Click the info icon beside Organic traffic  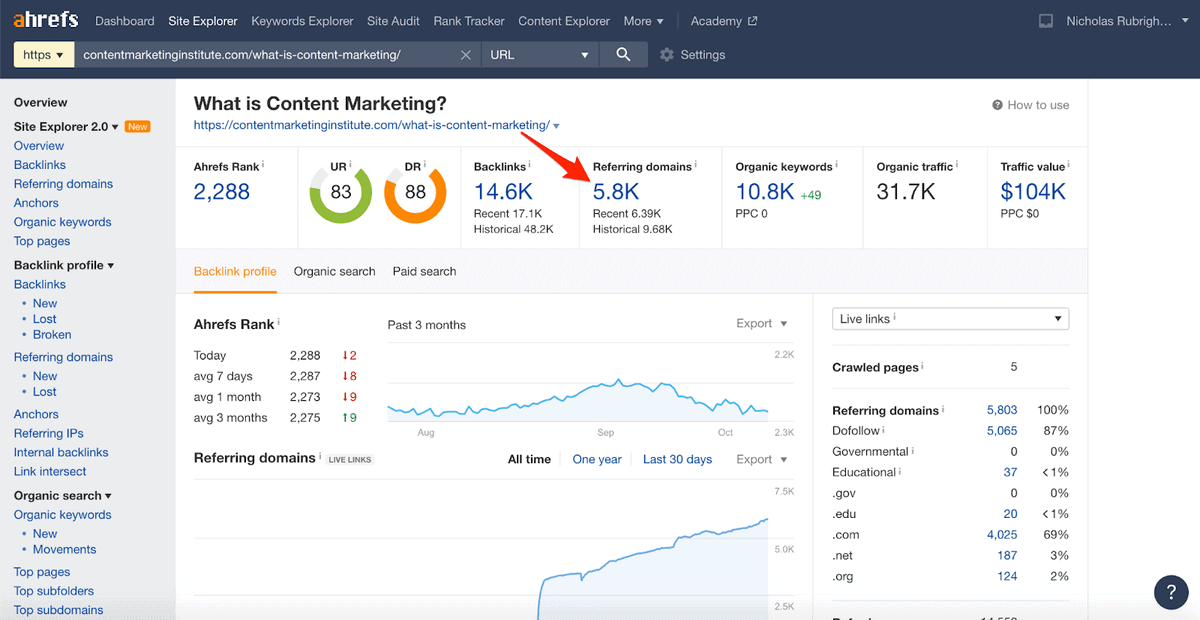click(x=958, y=165)
